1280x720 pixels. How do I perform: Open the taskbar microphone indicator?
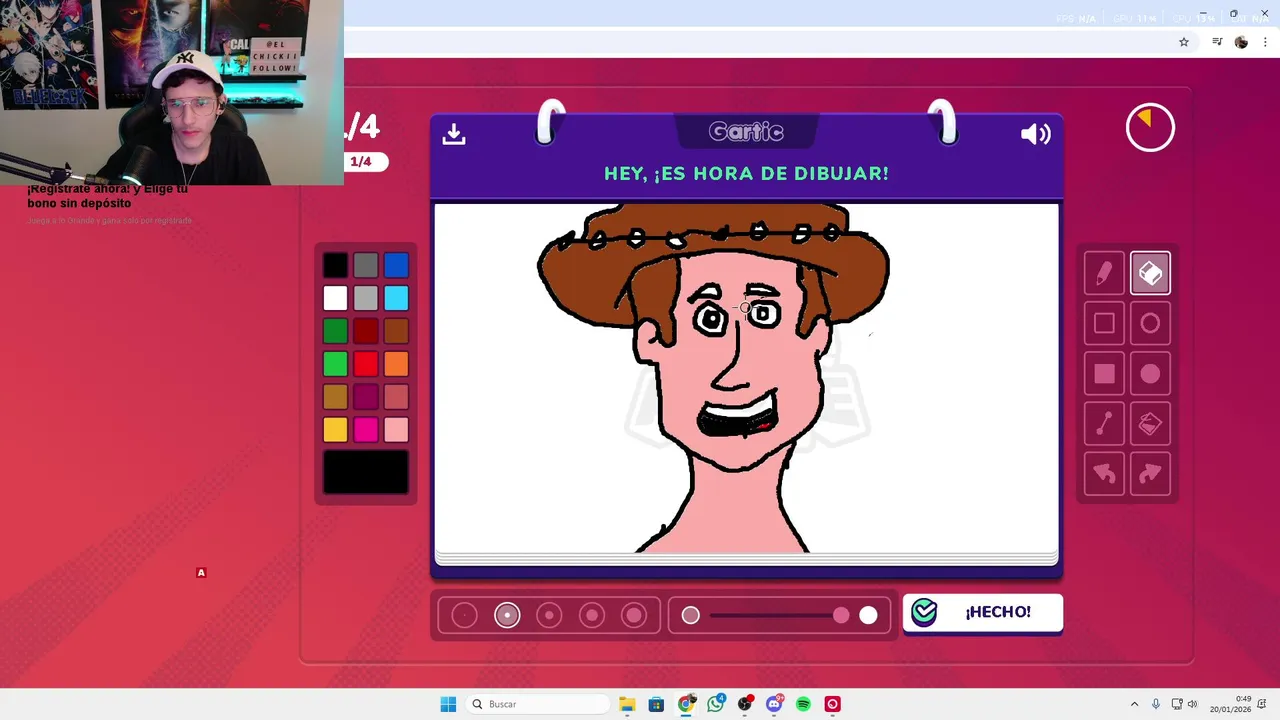tap(1156, 704)
